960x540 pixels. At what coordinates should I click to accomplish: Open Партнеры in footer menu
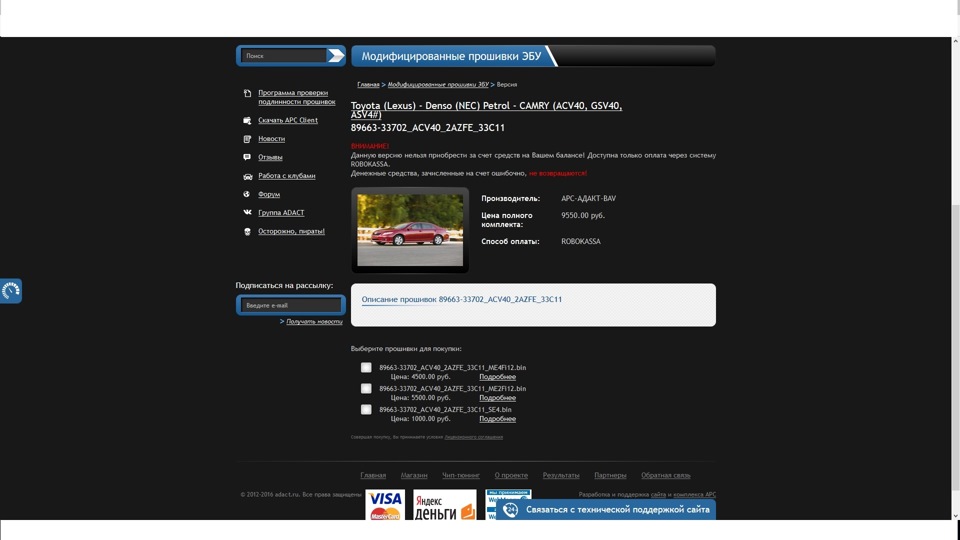pos(610,475)
